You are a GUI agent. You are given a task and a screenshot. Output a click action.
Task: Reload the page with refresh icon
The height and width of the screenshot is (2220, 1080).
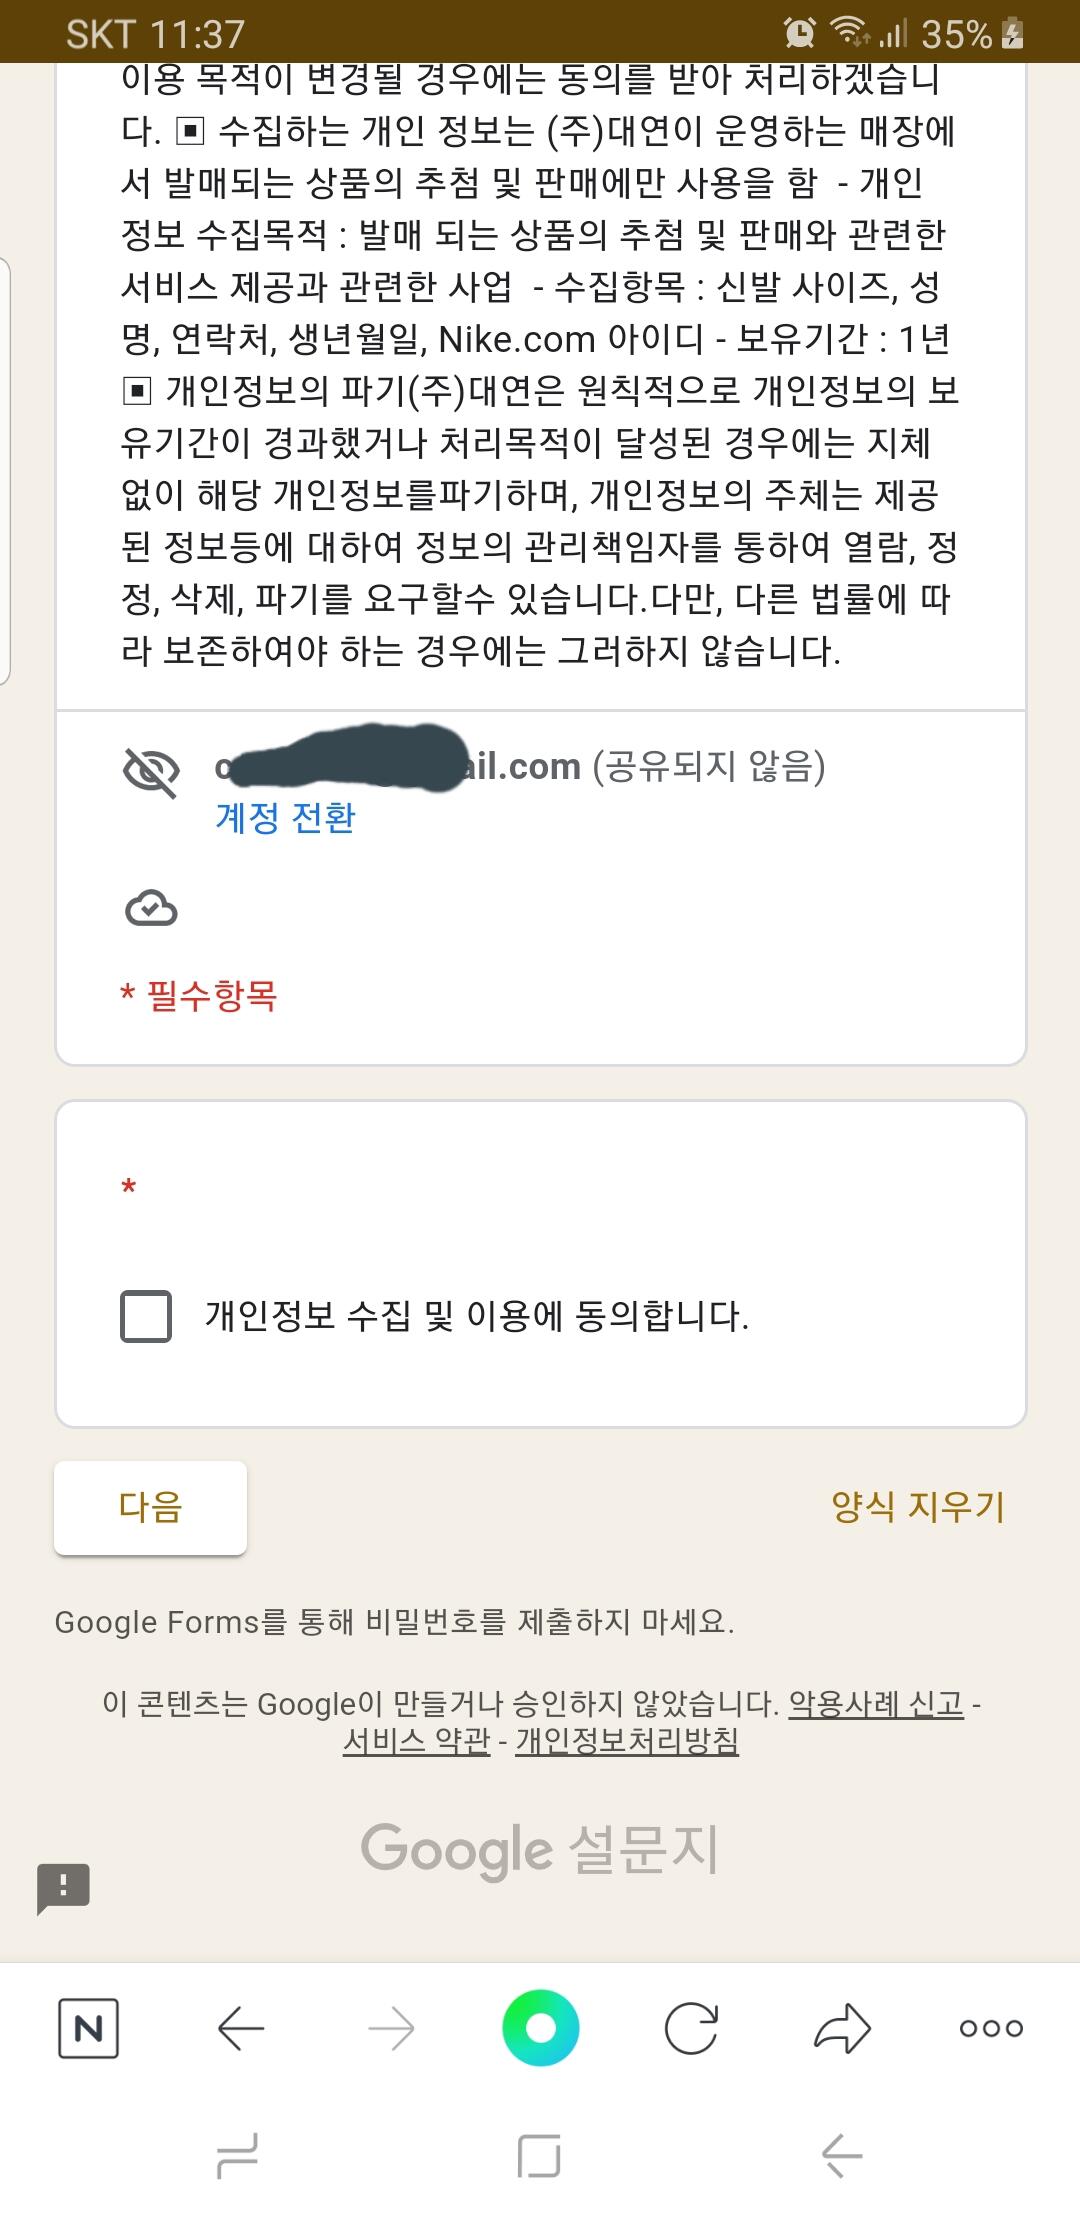coord(691,2028)
